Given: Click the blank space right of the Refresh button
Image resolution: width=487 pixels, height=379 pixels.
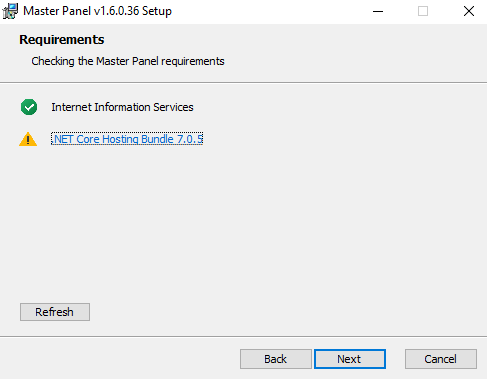Looking at the screenshot, I should point(287,312).
